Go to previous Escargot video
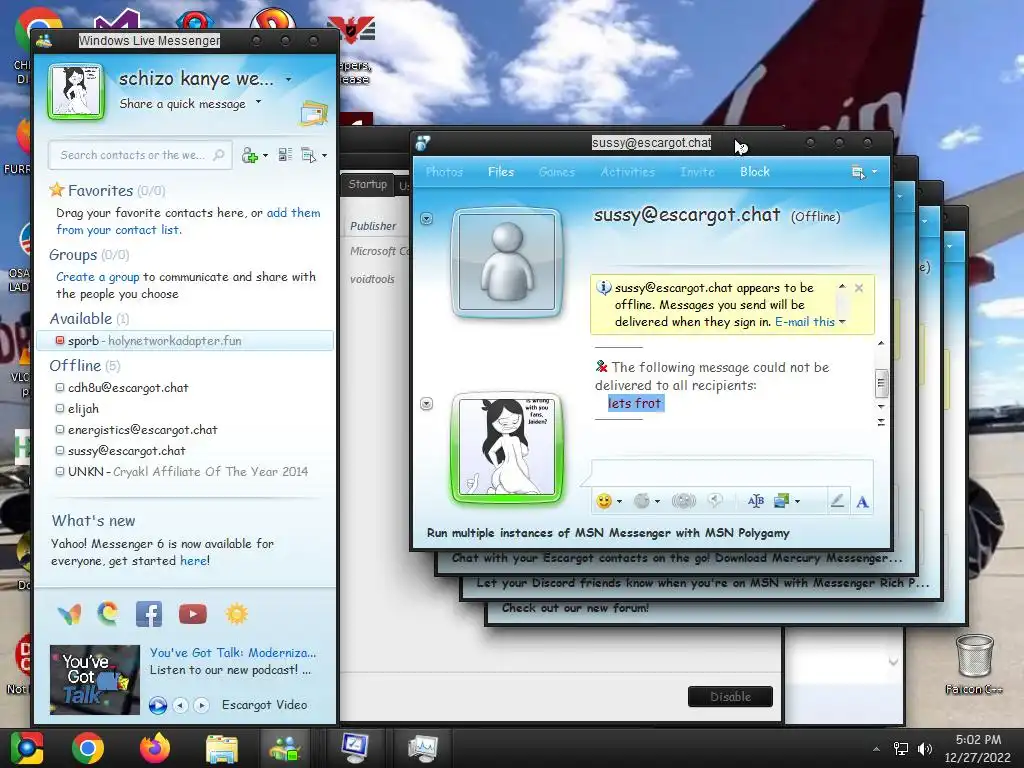This screenshot has width=1024, height=768. 180,705
